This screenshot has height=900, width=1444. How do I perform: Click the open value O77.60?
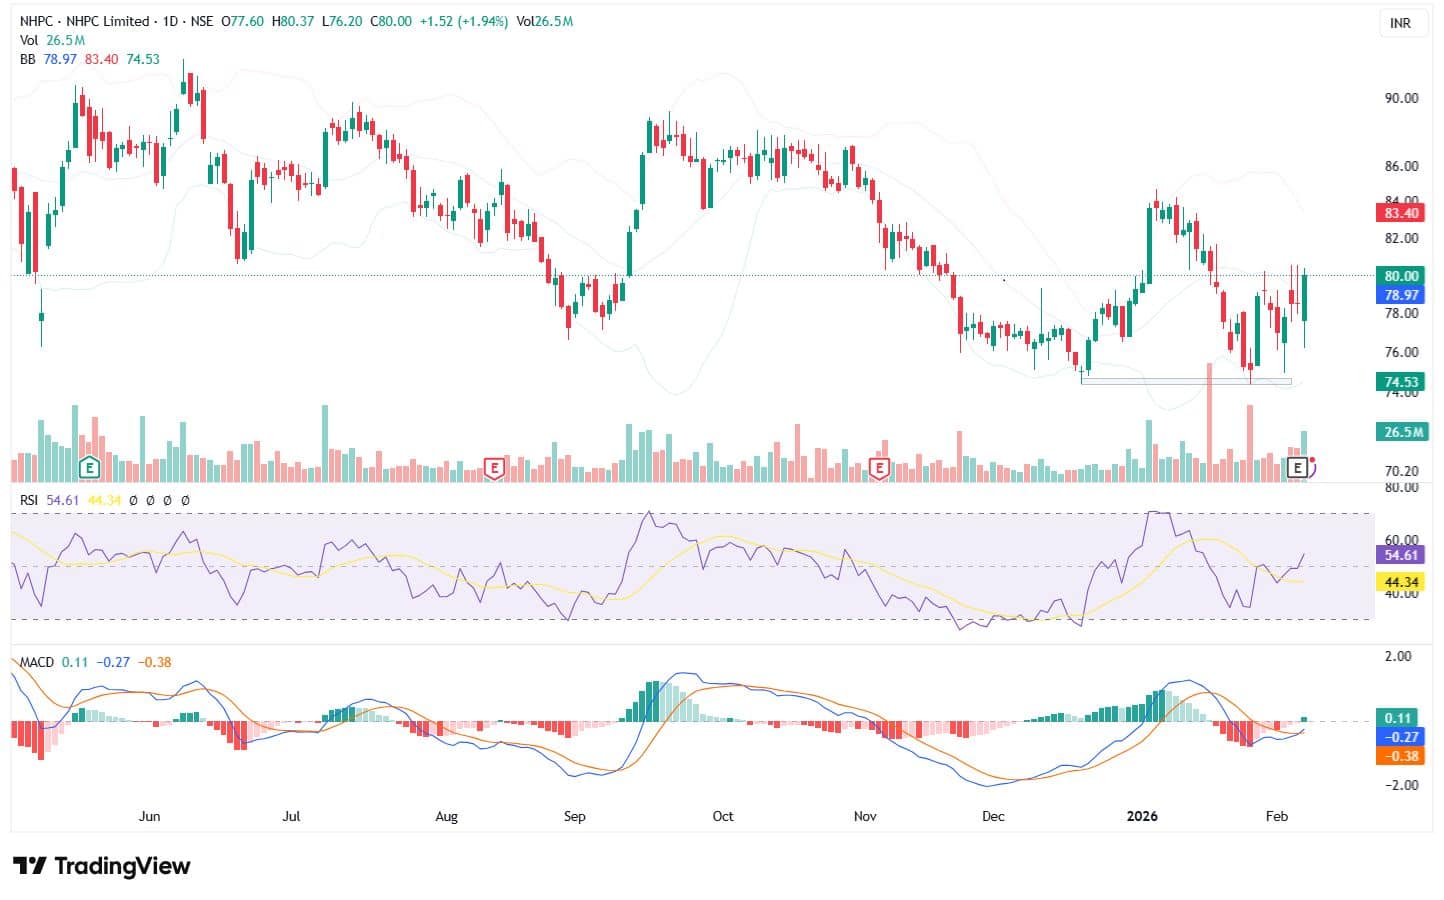click(x=242, y=21)
